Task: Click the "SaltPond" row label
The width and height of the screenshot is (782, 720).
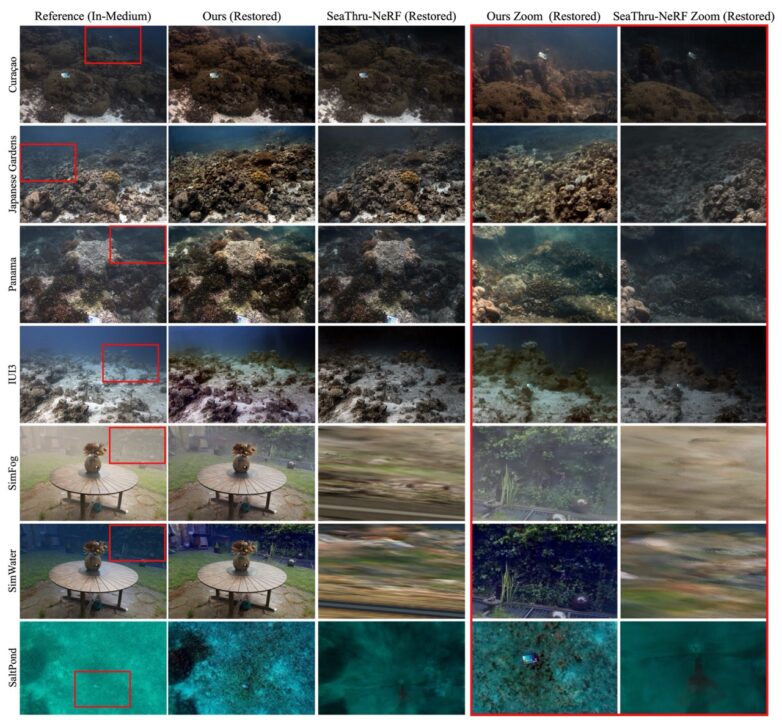Action: click(12, 667)
